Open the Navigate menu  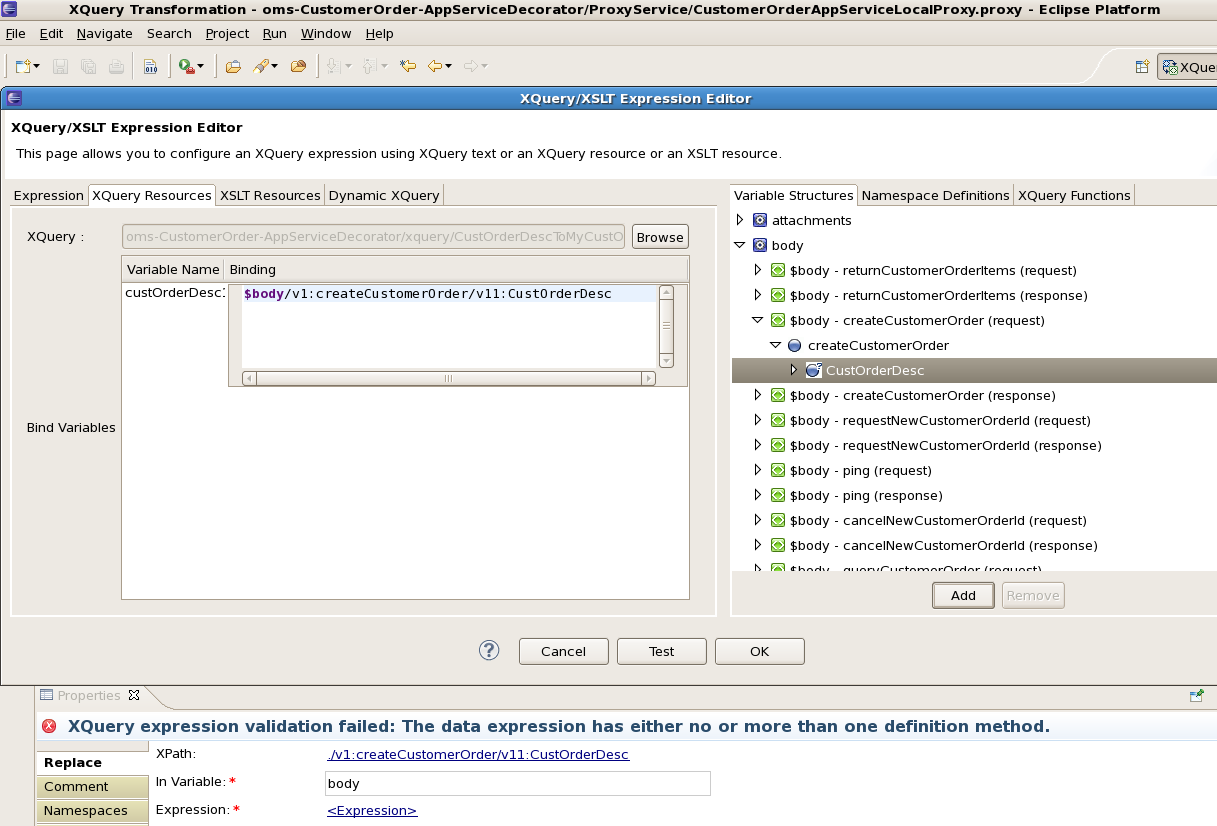pos(104,33)
